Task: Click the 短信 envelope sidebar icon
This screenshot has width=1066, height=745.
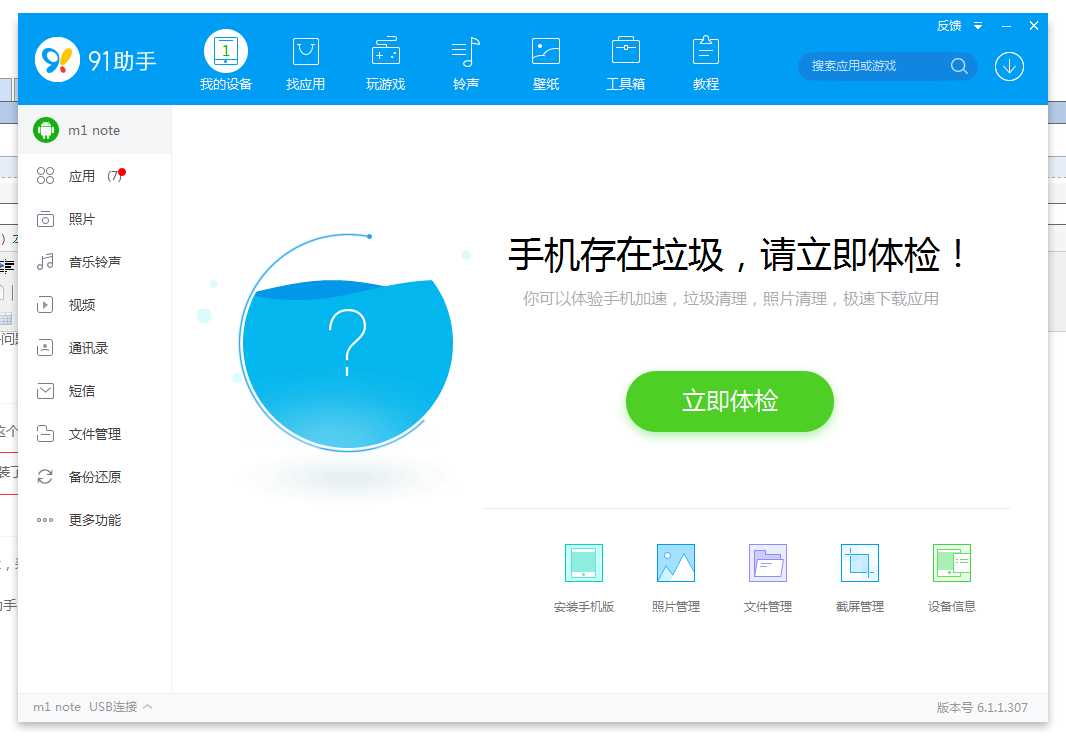Action: pos(46,391)
